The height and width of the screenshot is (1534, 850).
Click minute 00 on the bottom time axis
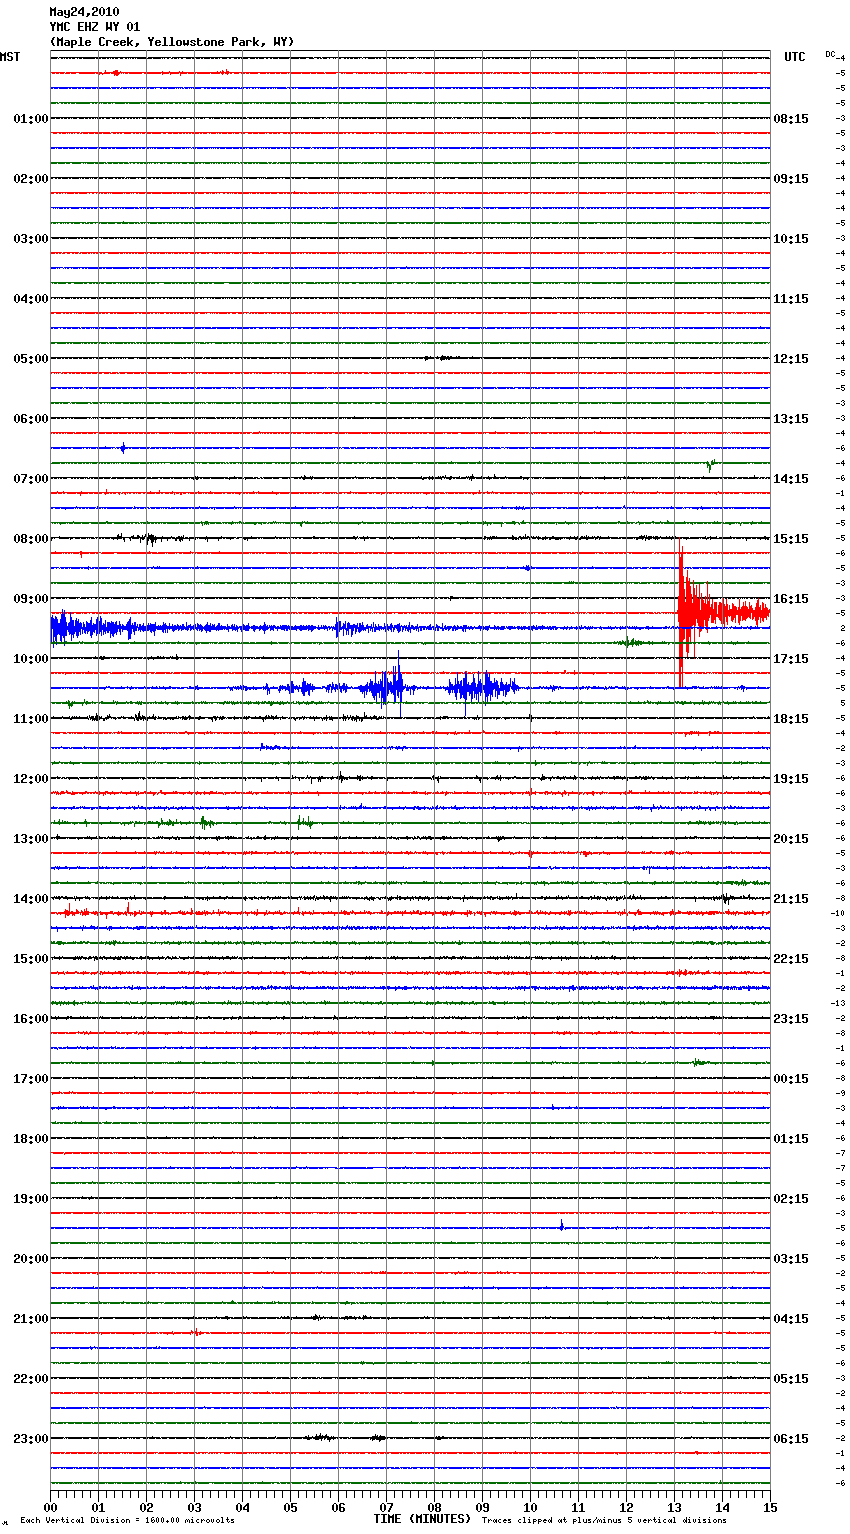pyautogui.click(x=50, y=1507)
